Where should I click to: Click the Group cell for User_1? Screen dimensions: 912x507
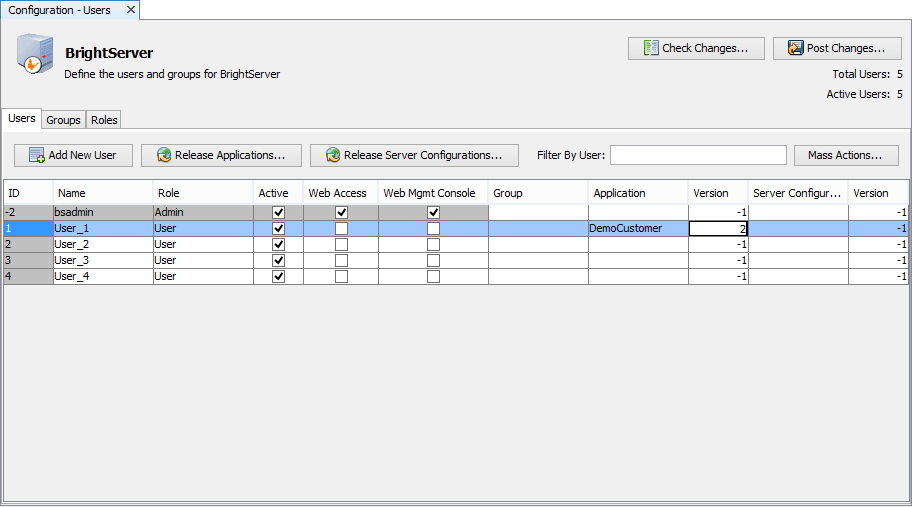click(538, 229)
